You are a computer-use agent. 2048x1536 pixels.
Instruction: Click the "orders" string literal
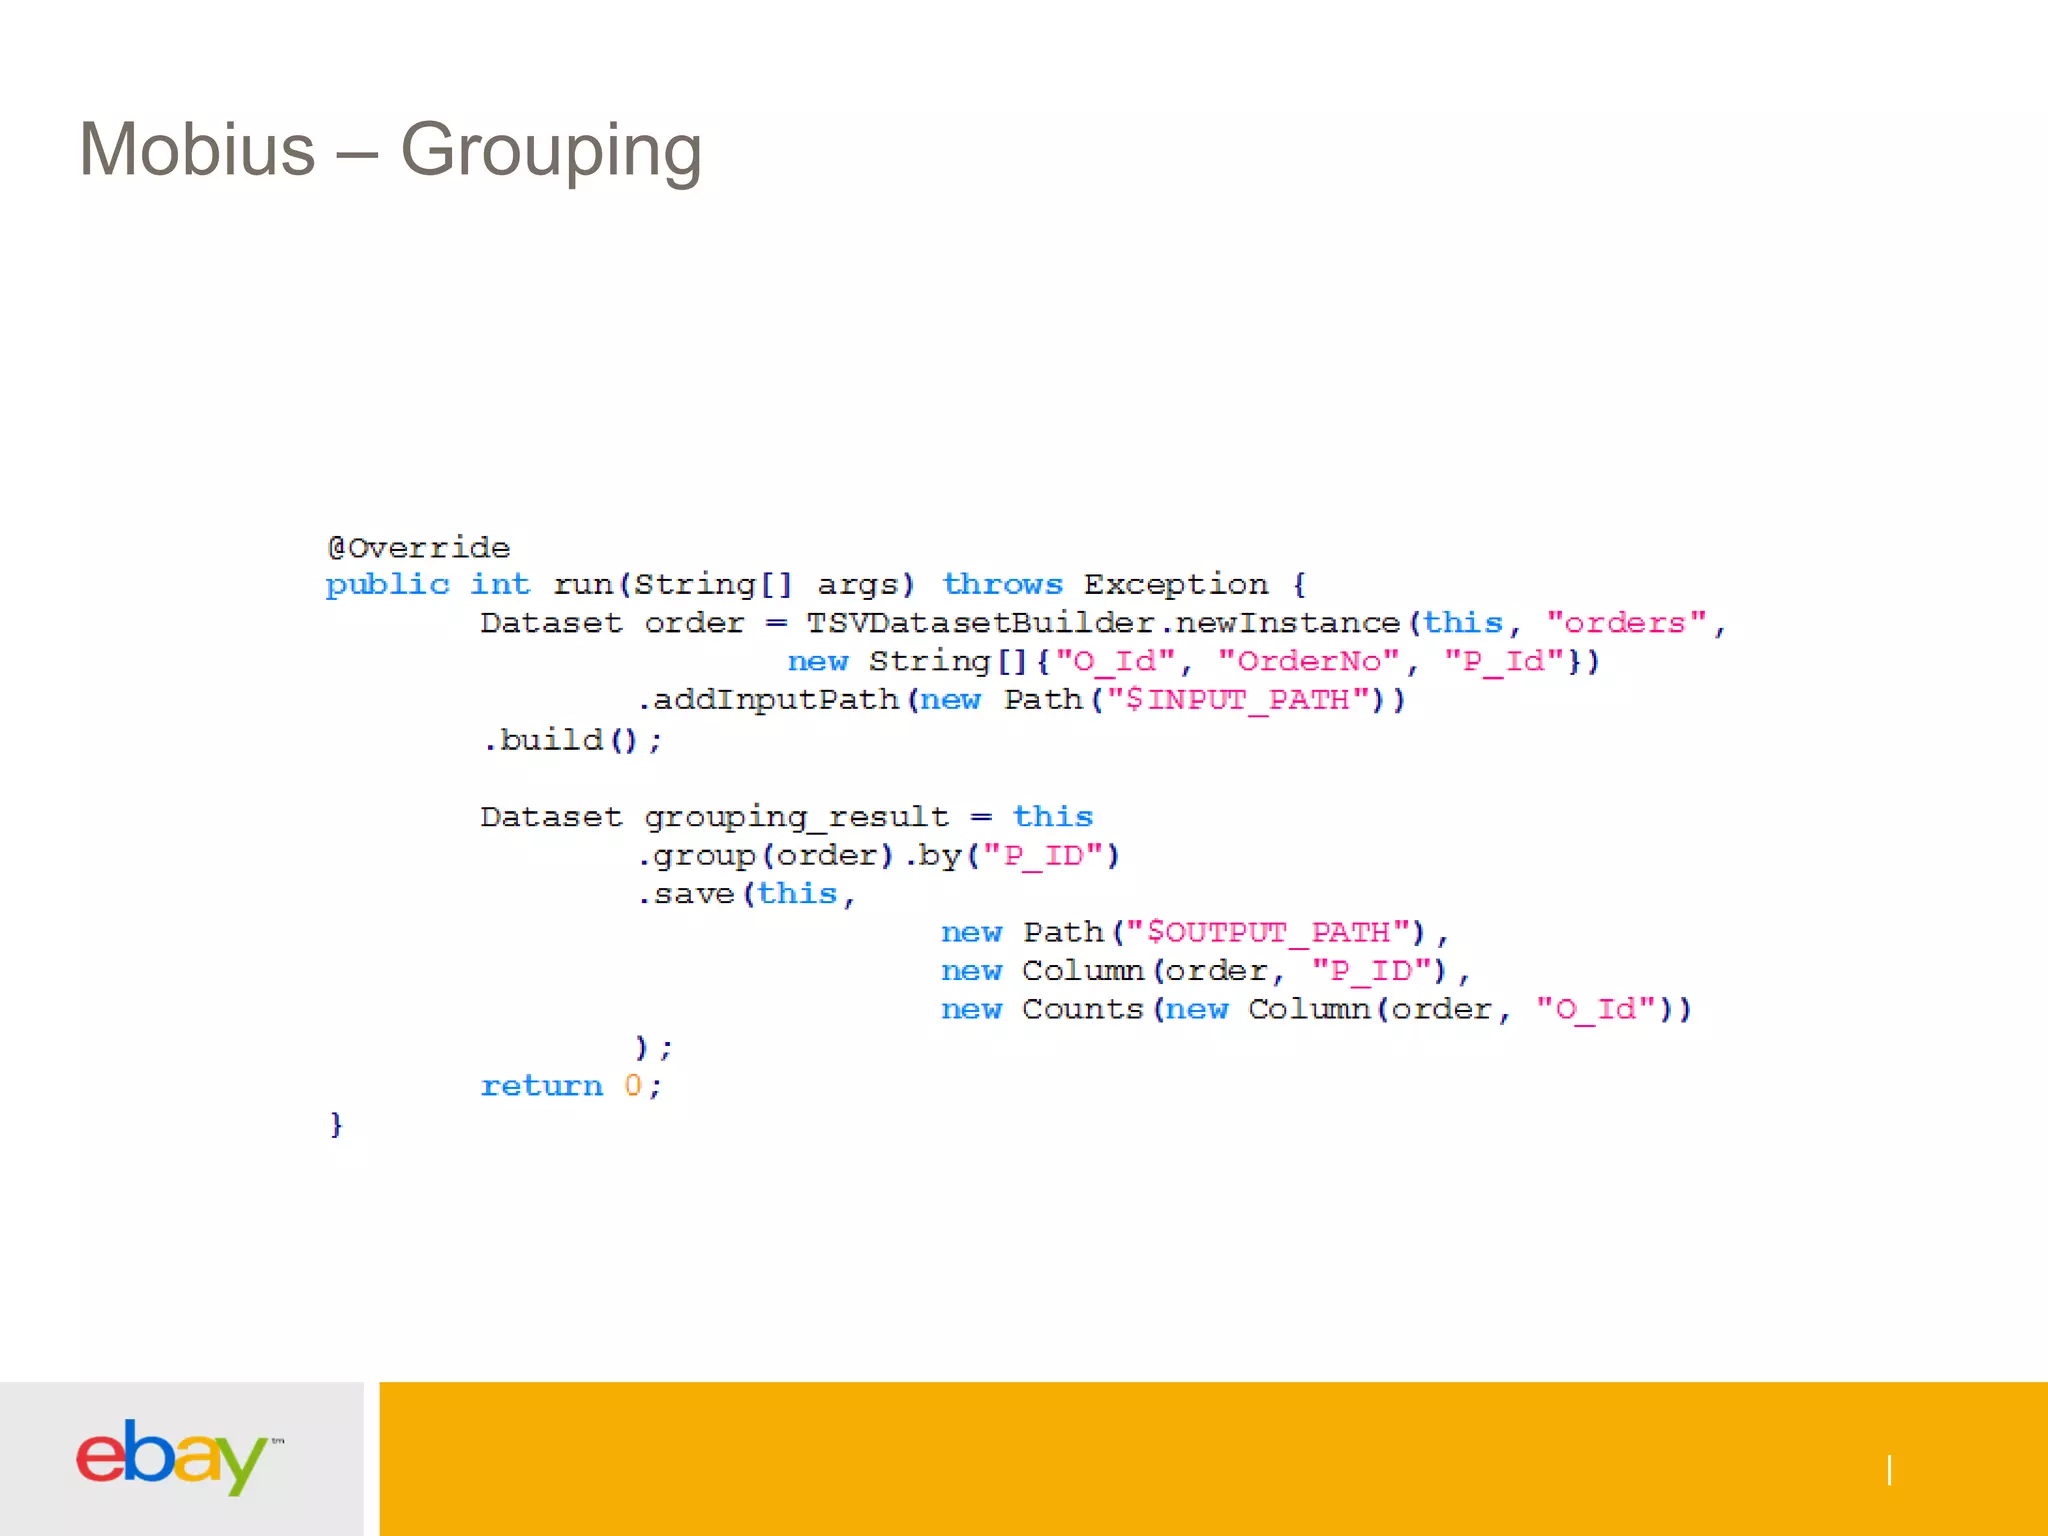coord(1626,623)
